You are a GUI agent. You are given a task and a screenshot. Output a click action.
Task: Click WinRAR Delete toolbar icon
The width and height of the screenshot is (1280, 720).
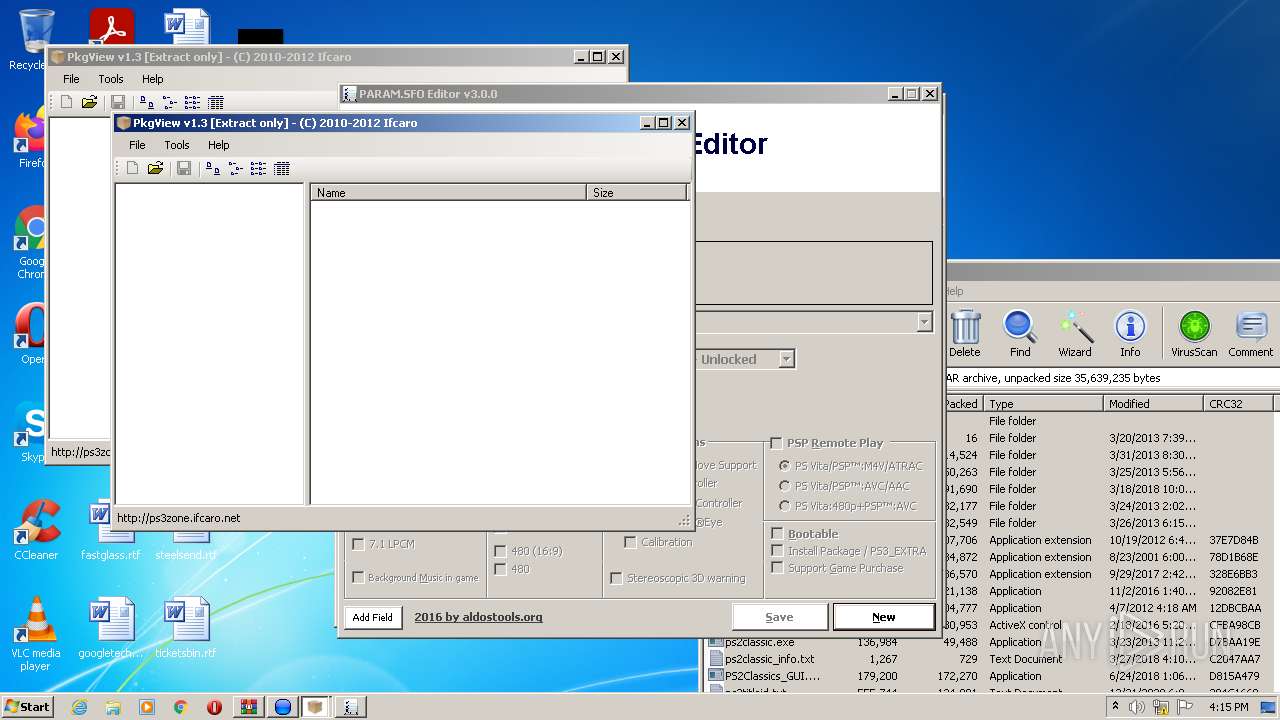pos(965,333)
